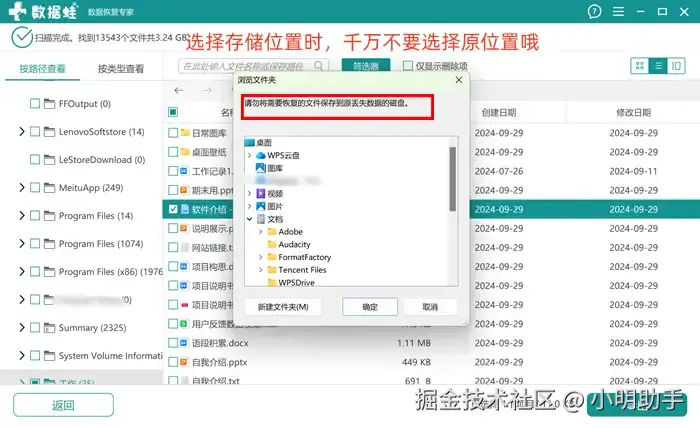Expand Adobe subfolder in dialog
The width and height of the screenshot is (700, 428).
[x=261, y=232]
